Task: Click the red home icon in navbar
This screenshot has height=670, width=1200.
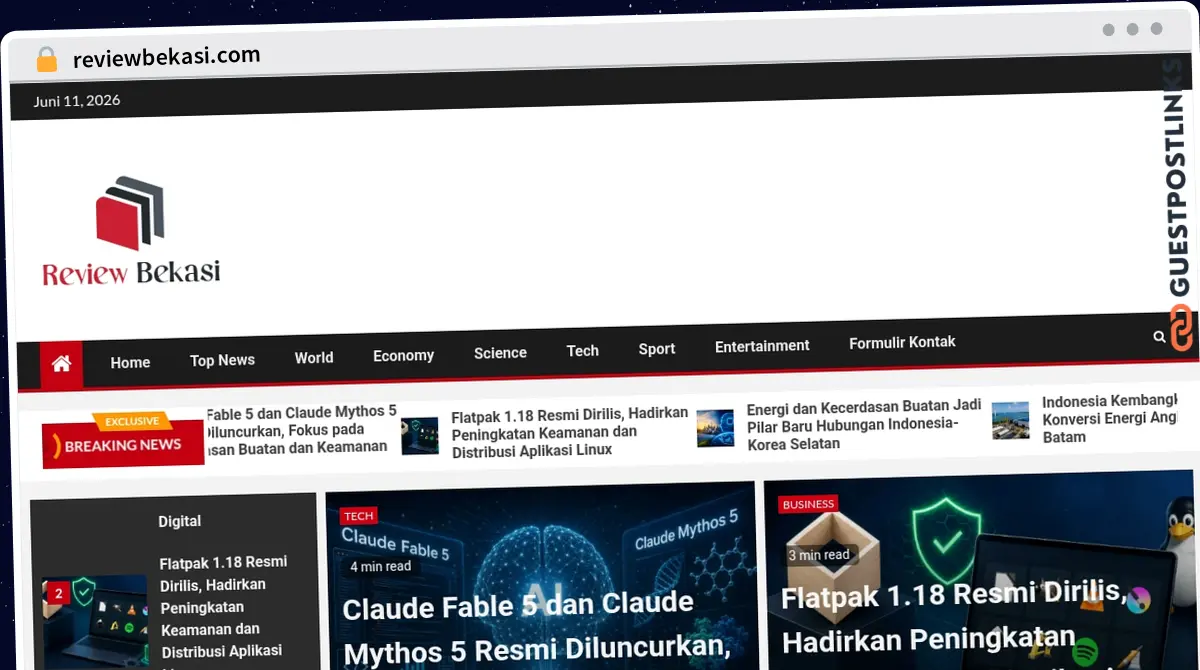Action: click(61, 364)
